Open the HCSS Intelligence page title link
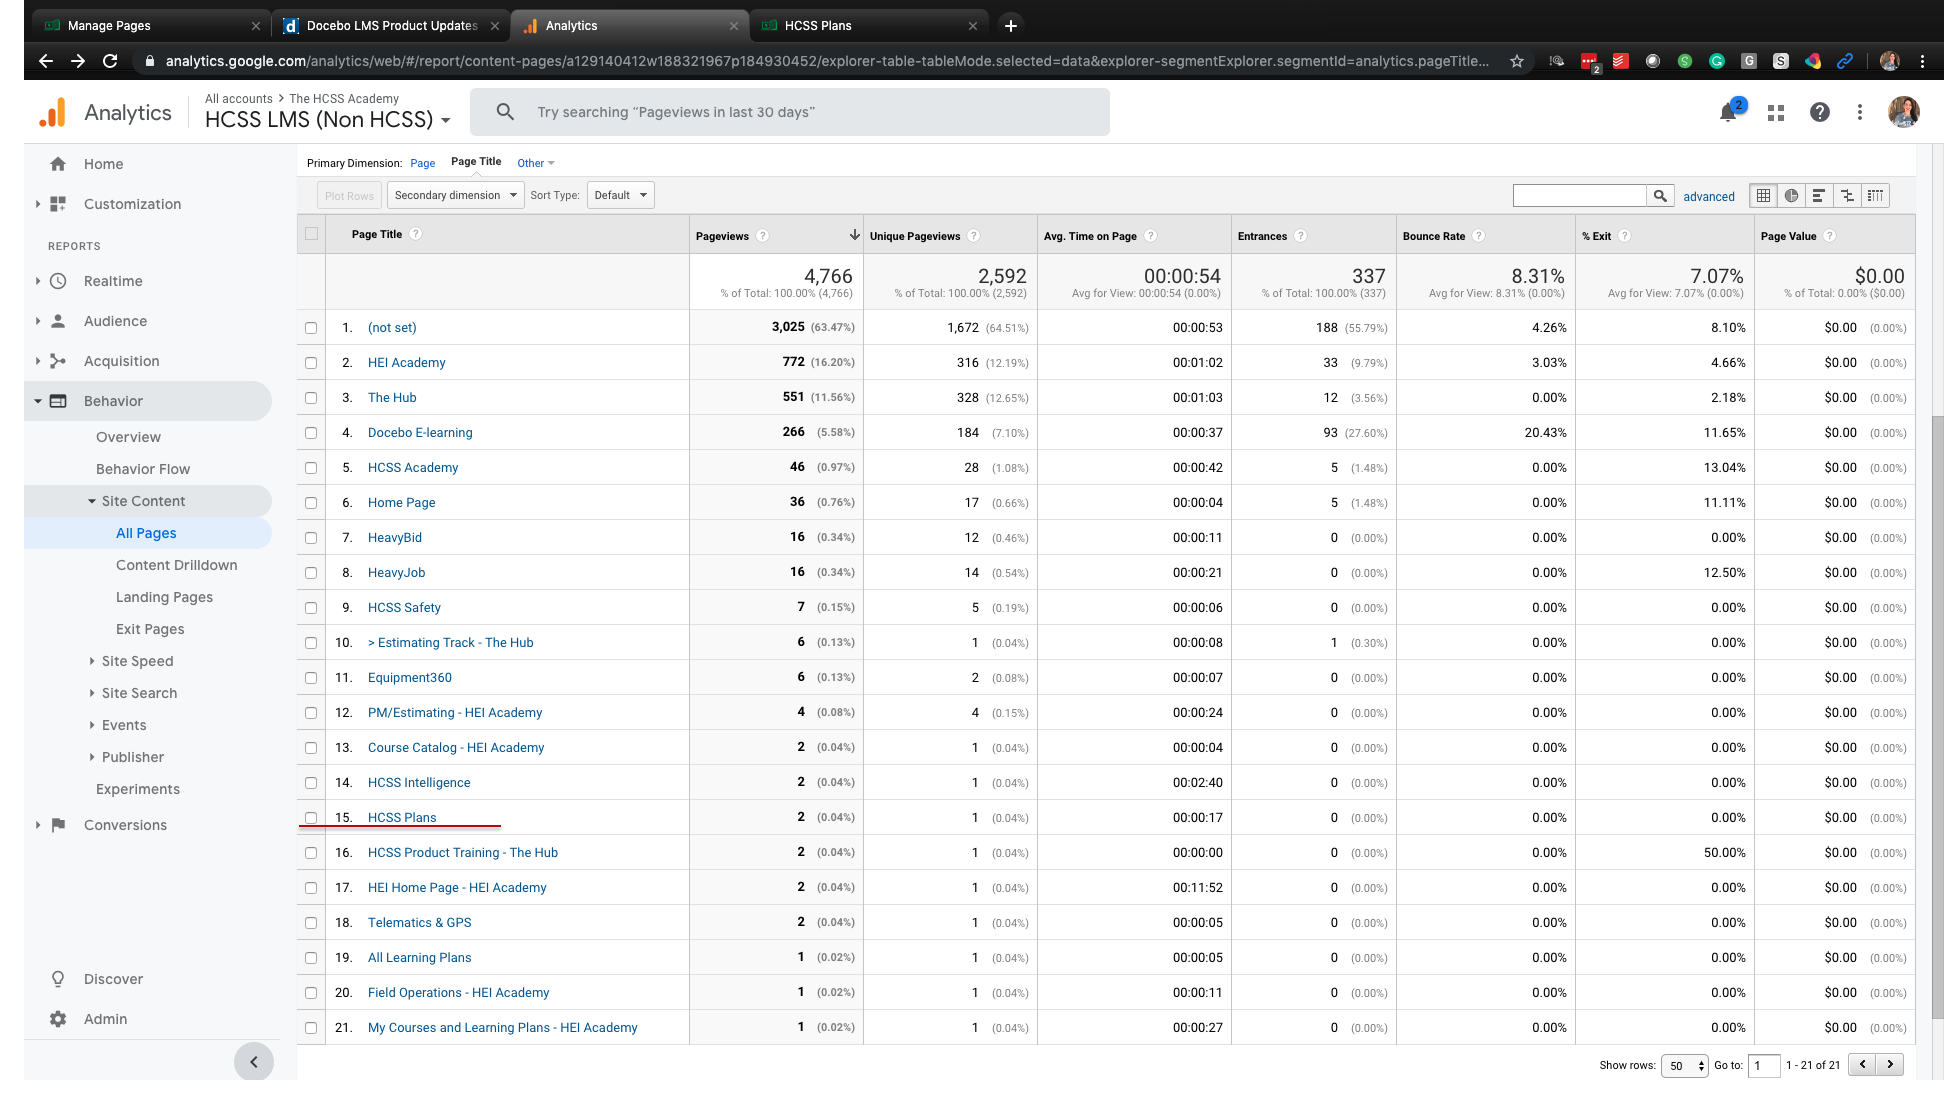The width and height of the screenshot is (1944, 1108). 418,783
